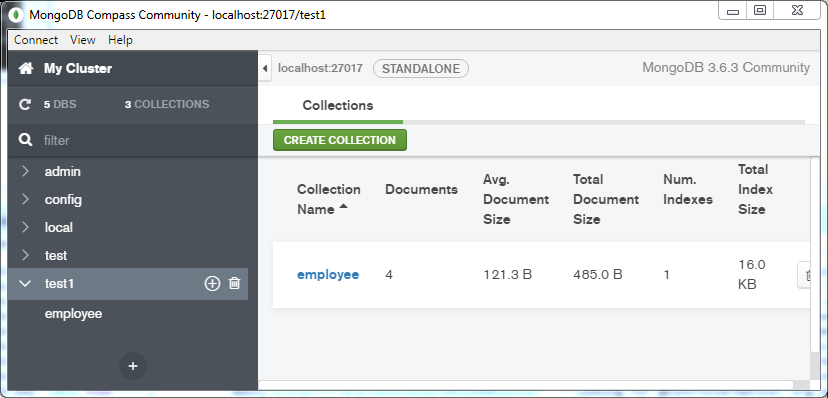Collapse the sidebar with the arrow toggle
This screenshot has width=828, height=398.
tap(265, 68)
